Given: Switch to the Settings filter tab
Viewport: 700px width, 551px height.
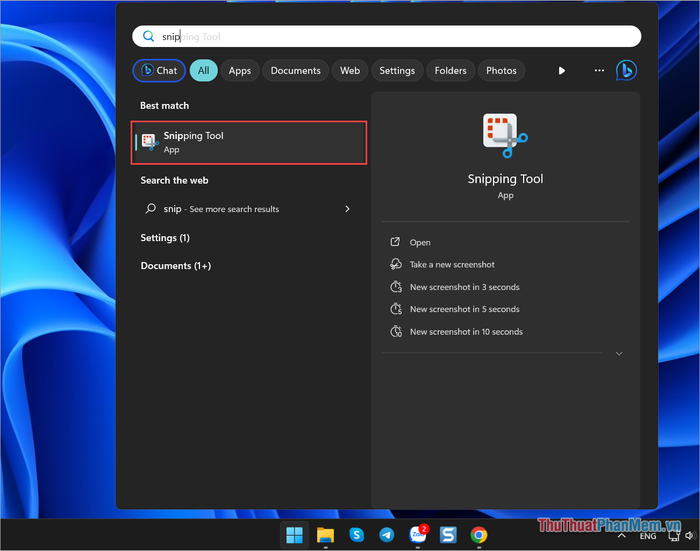Looking at the screenshot, I should [397, 71].
